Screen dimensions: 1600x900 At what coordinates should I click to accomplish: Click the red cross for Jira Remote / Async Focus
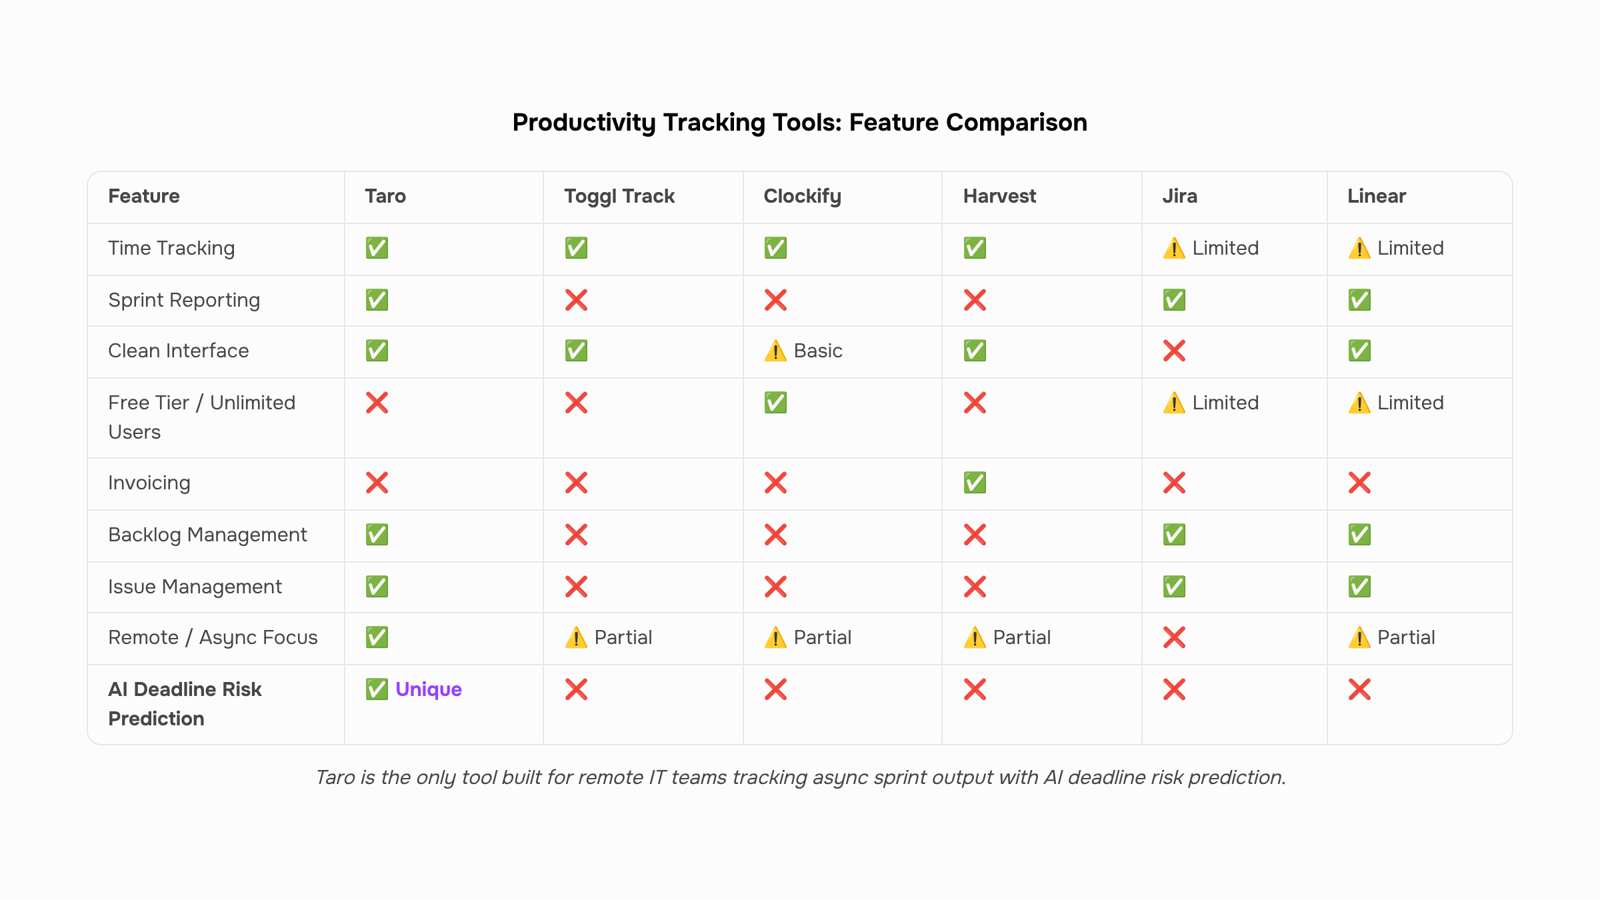click(1174, 638)
